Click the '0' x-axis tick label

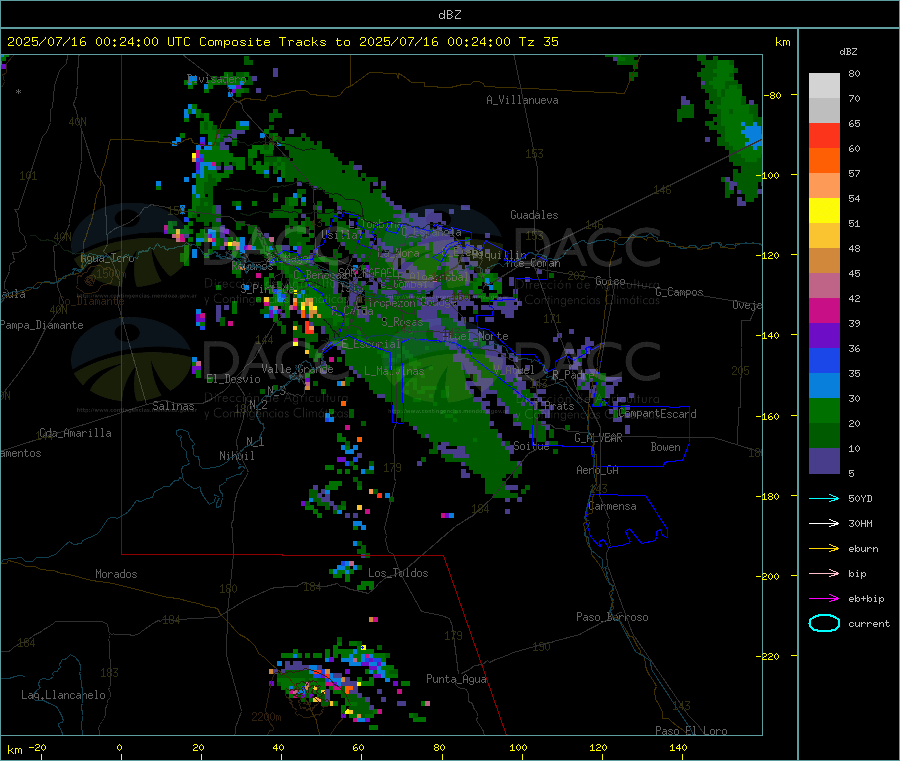click(x=119, y=747)
